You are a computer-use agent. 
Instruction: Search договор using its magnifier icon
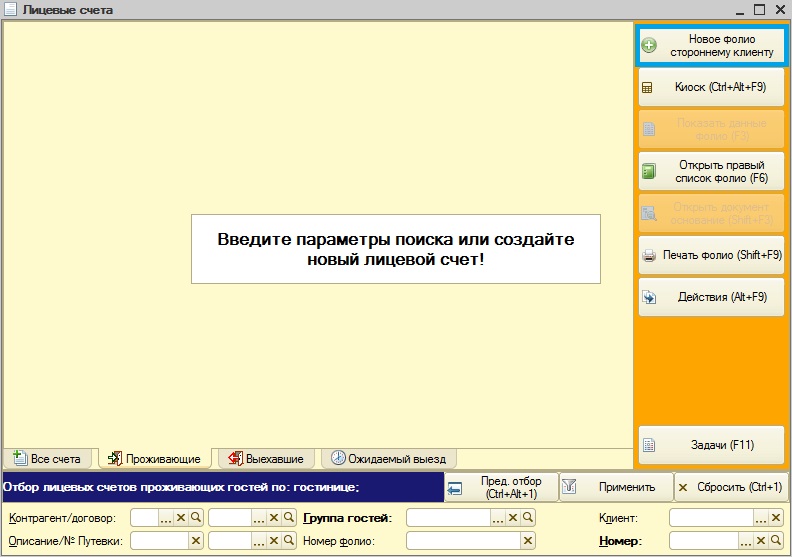288,518
